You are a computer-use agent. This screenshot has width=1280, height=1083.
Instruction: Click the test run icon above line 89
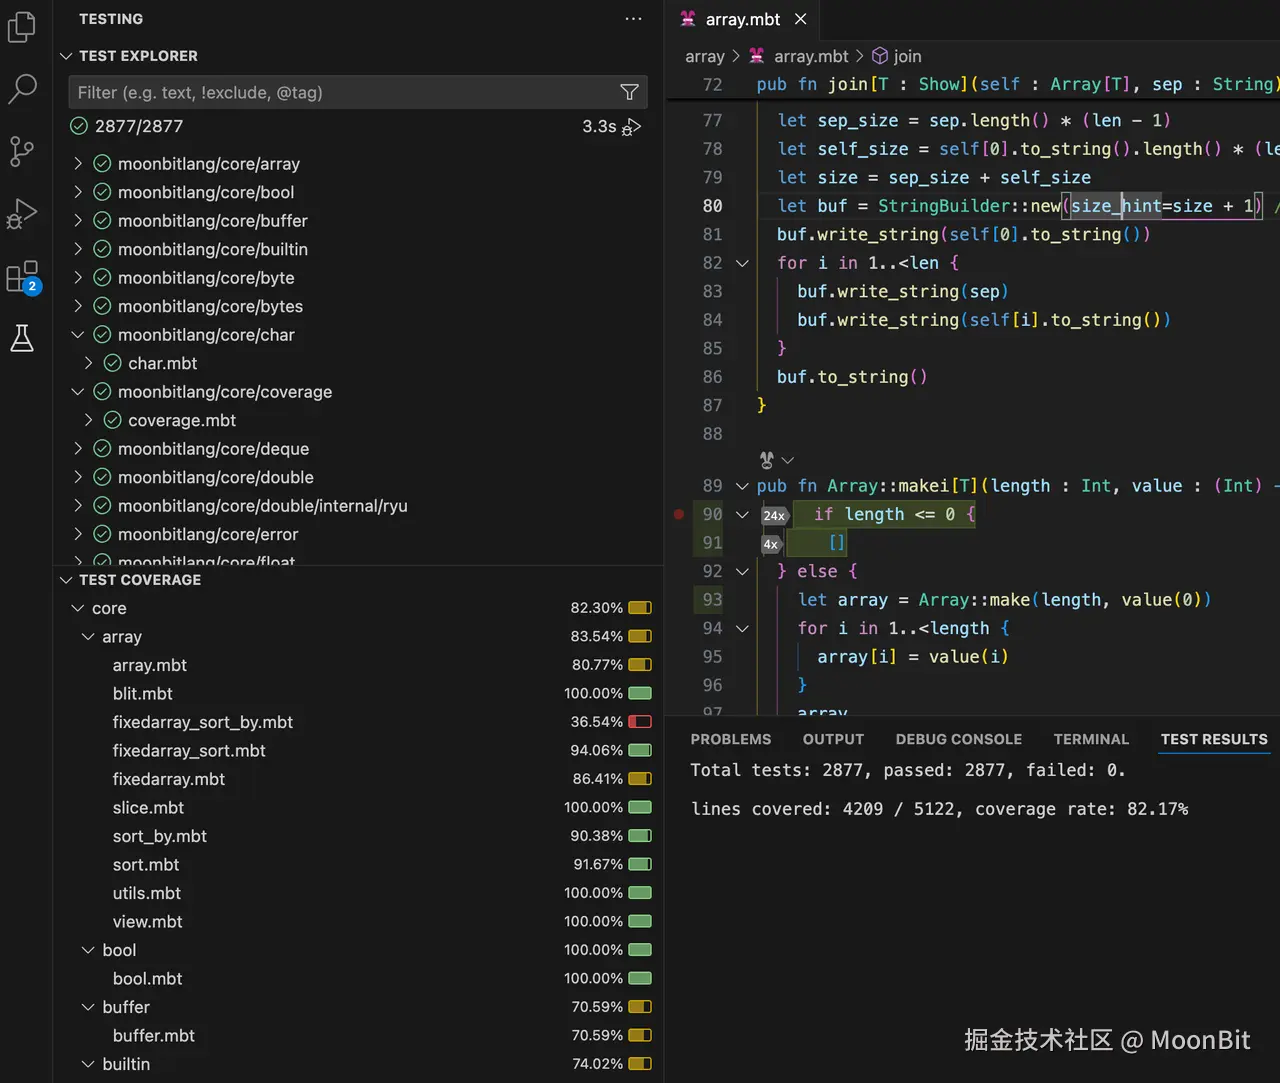(767, 459)
